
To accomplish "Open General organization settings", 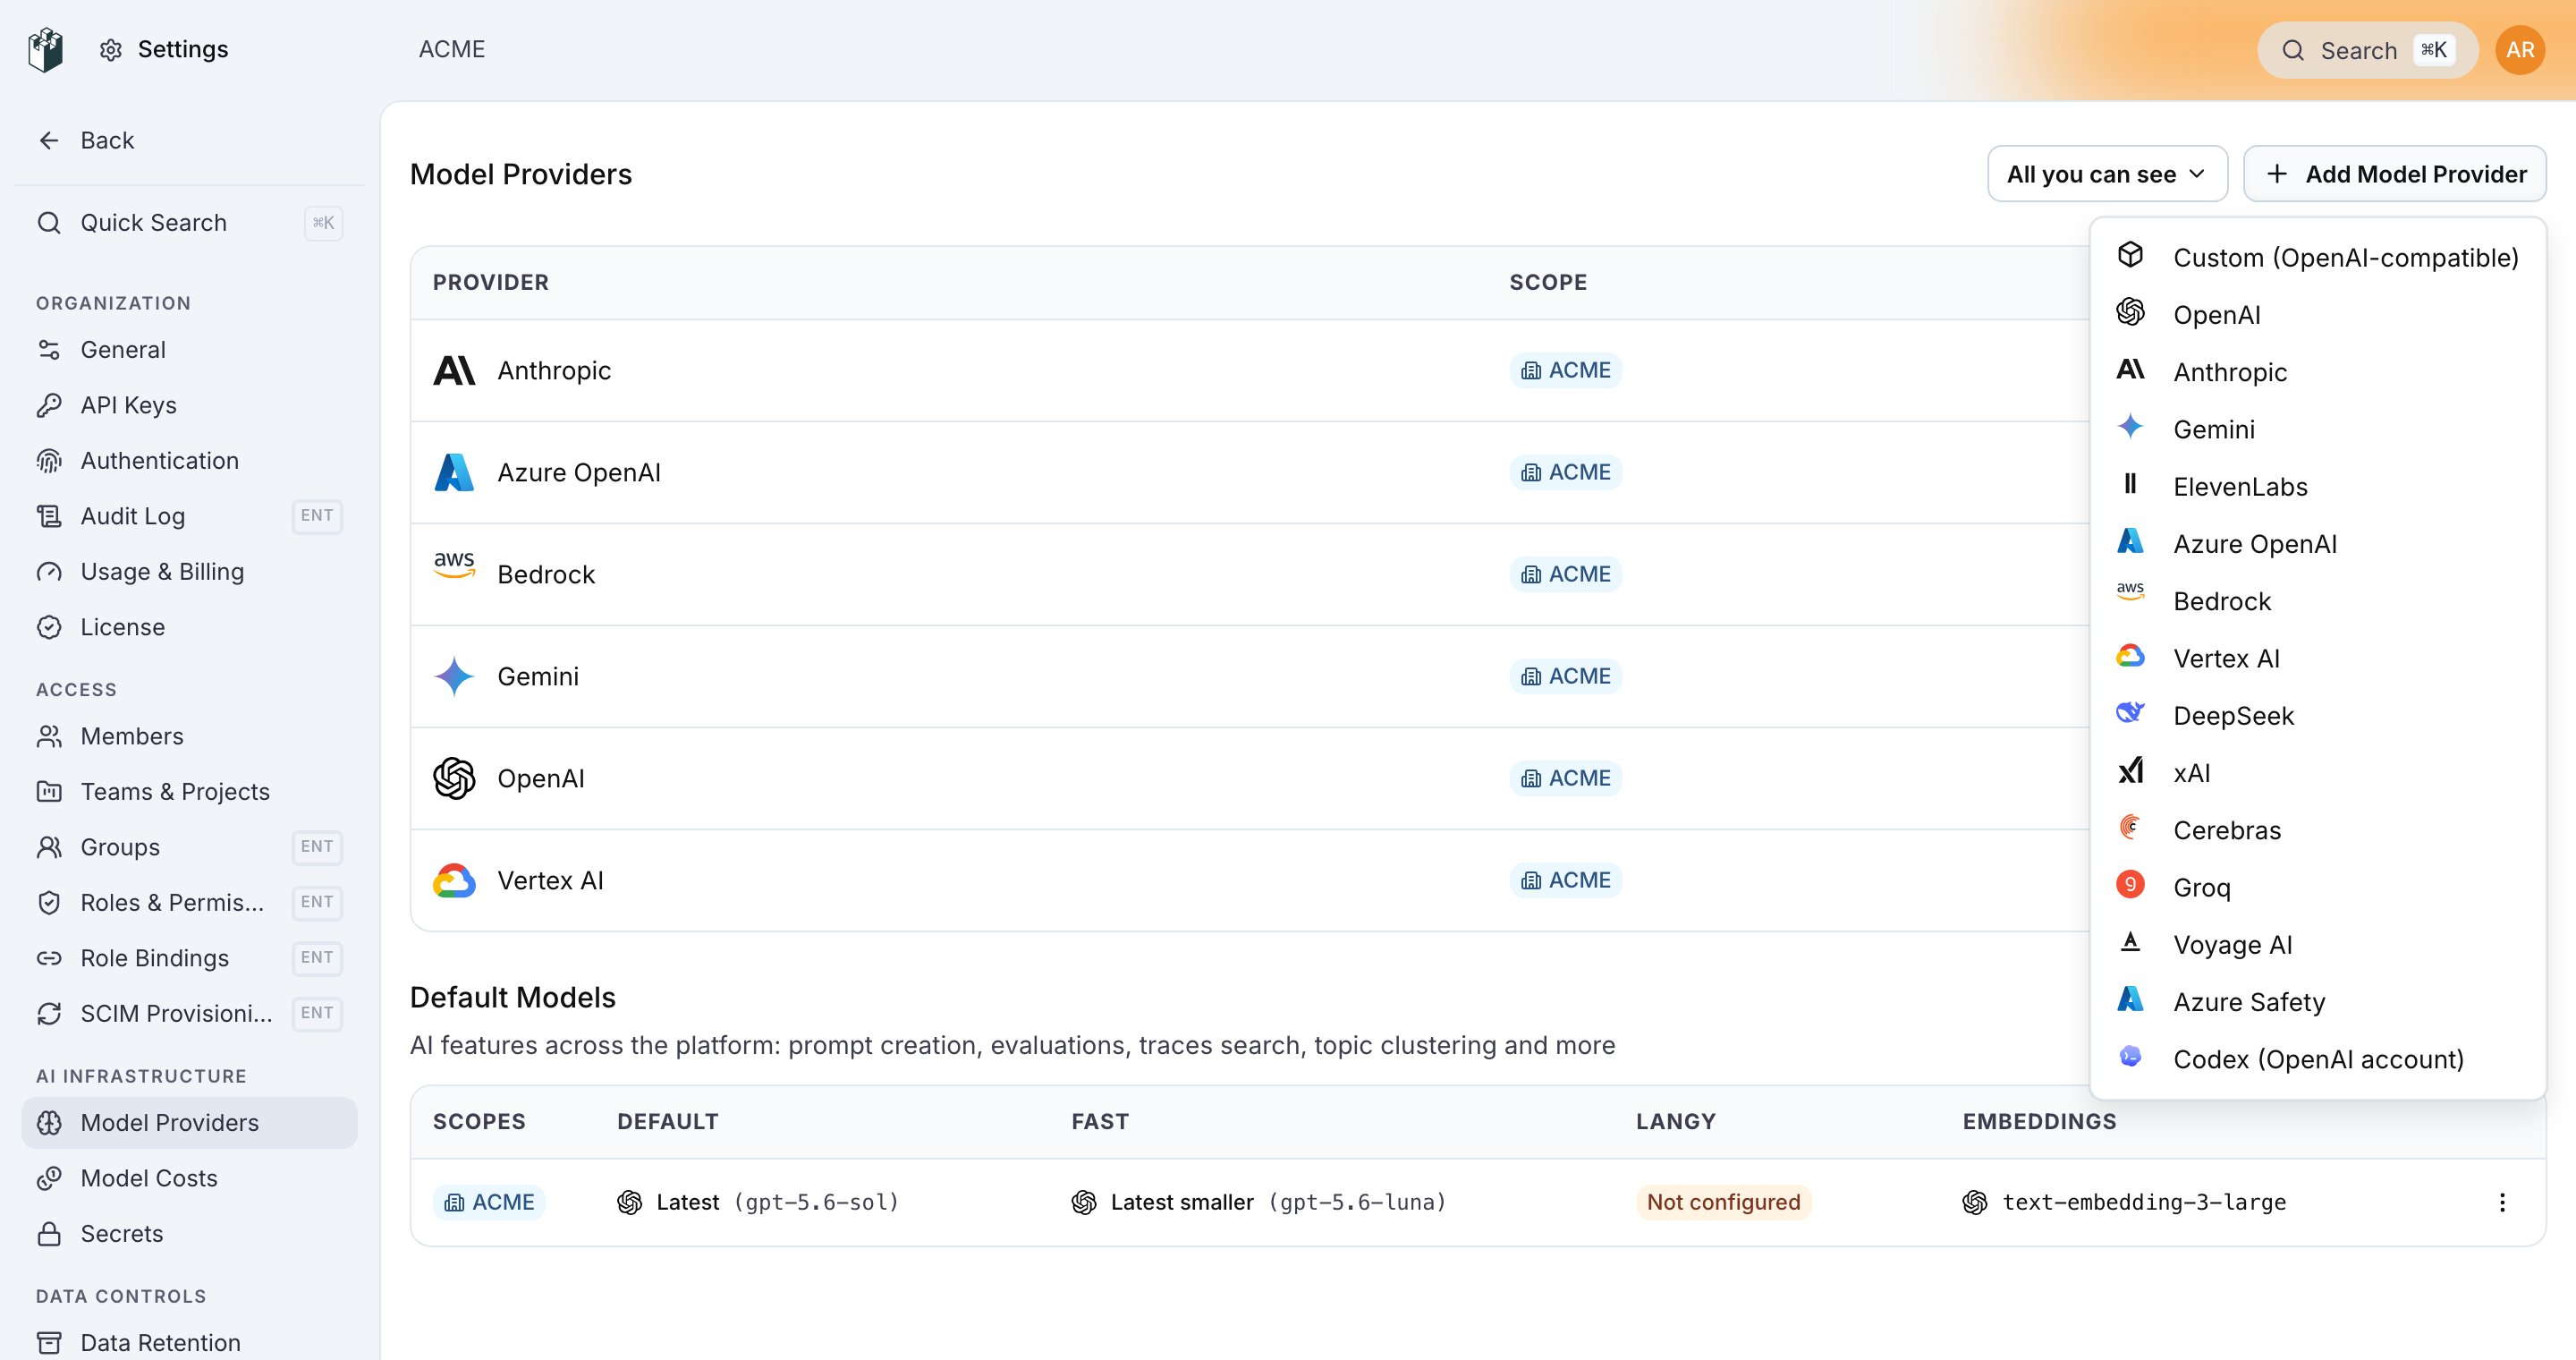I will [189, 350].
